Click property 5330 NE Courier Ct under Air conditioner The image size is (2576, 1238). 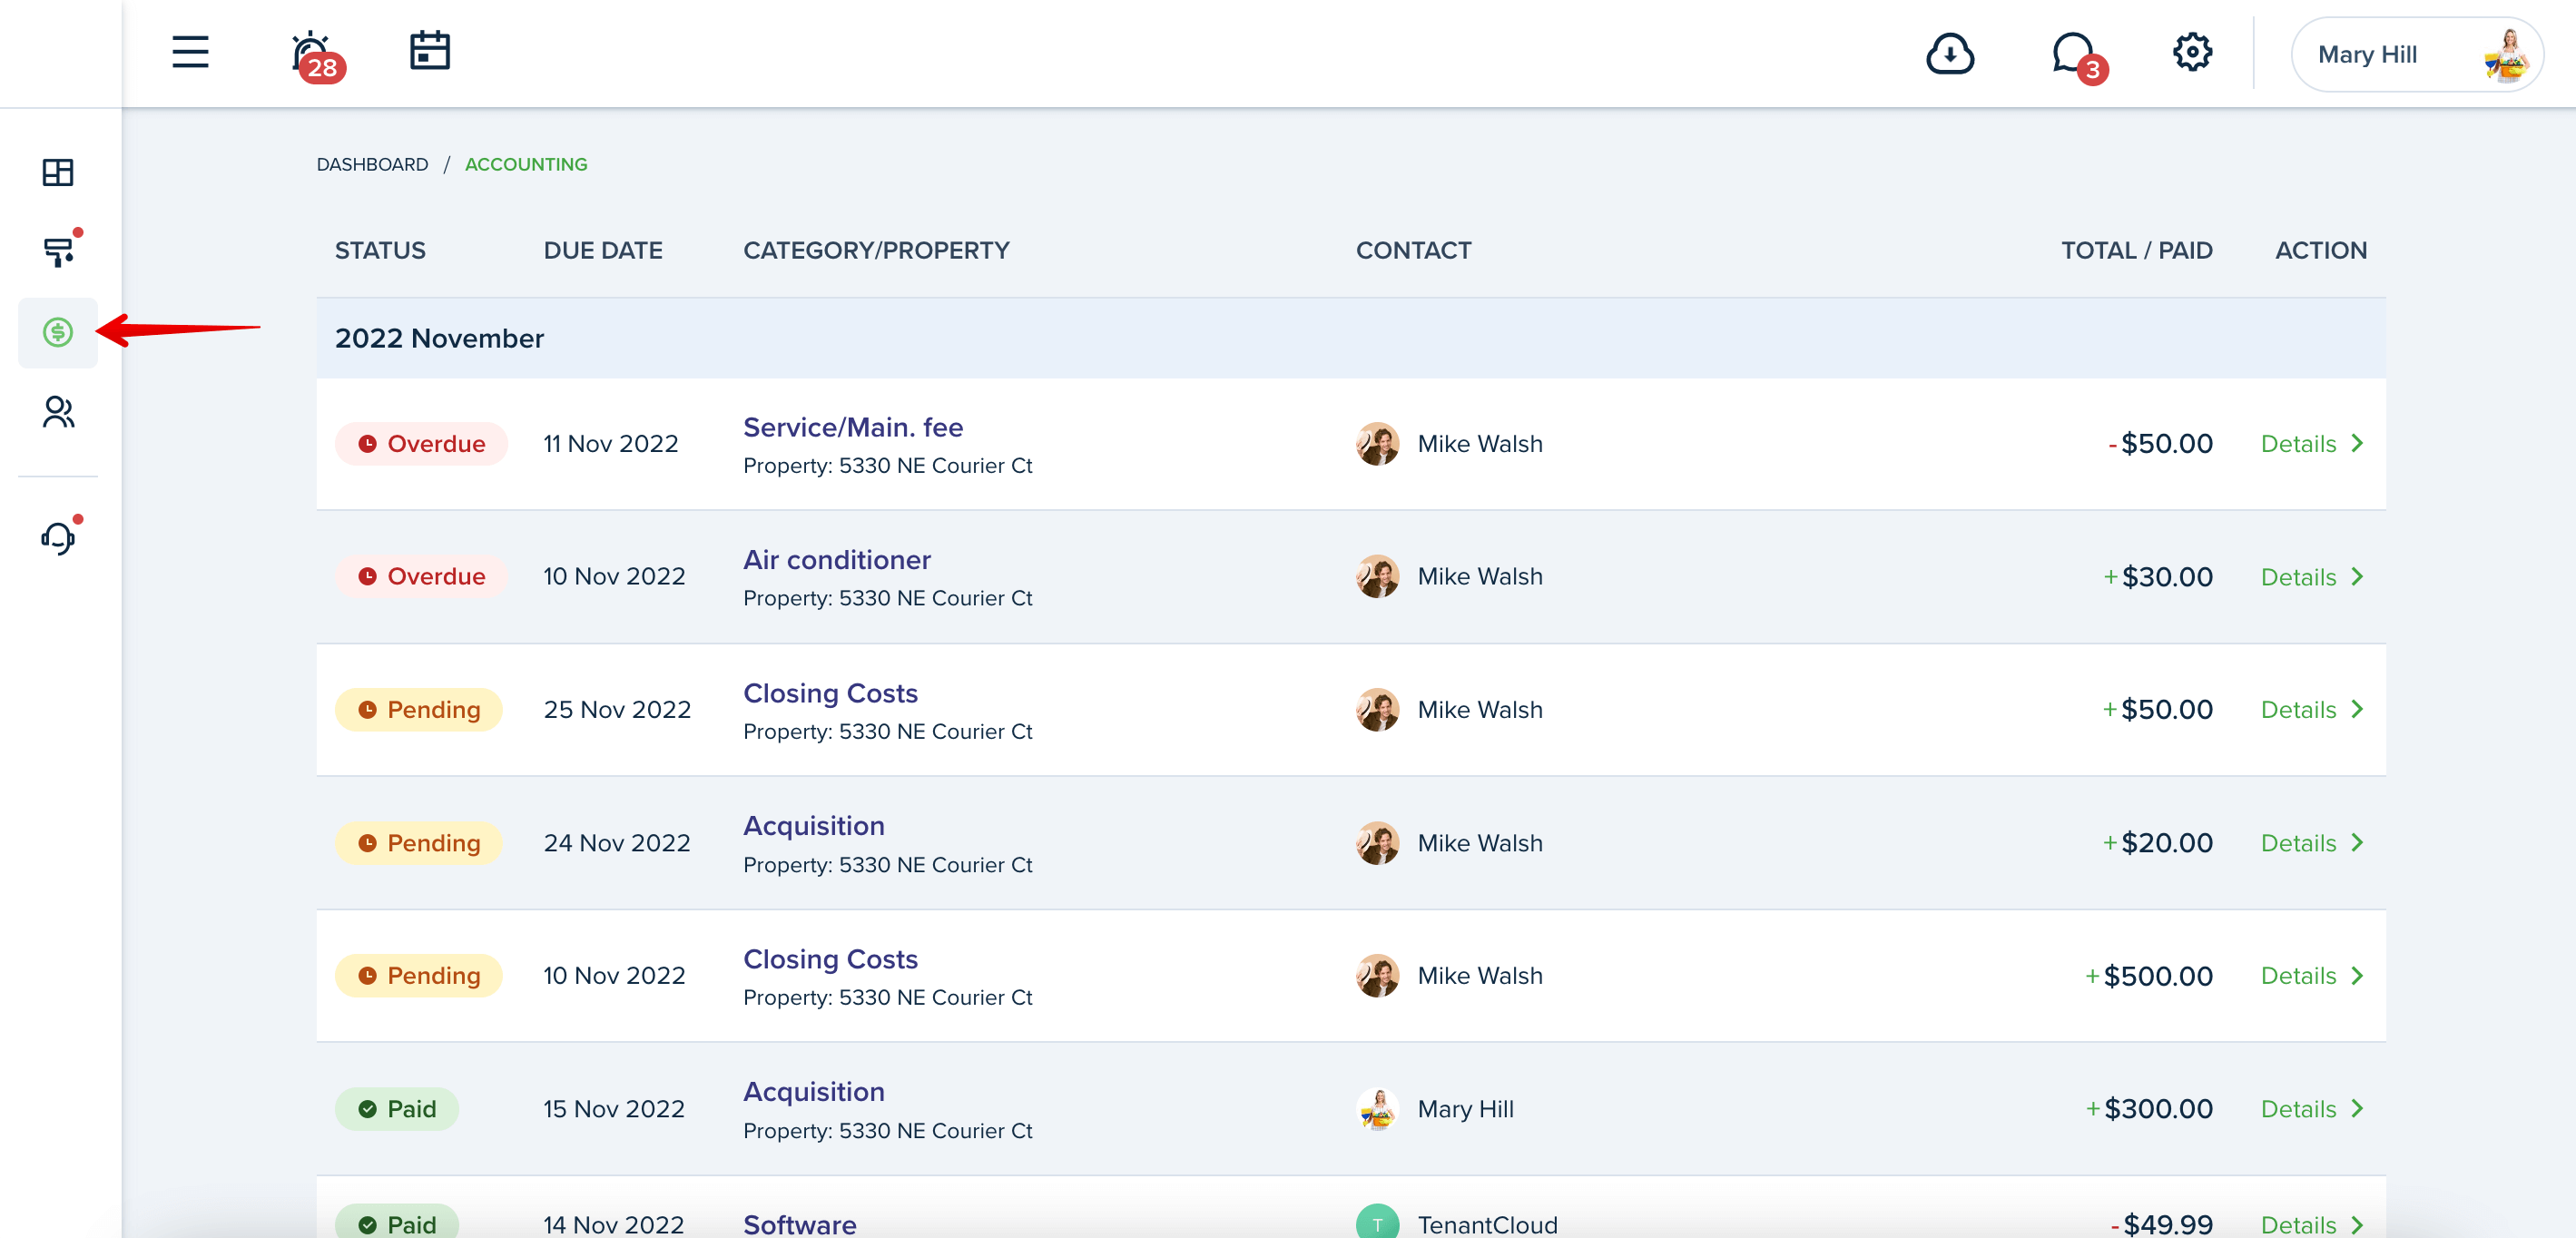(x=888, y=598)
